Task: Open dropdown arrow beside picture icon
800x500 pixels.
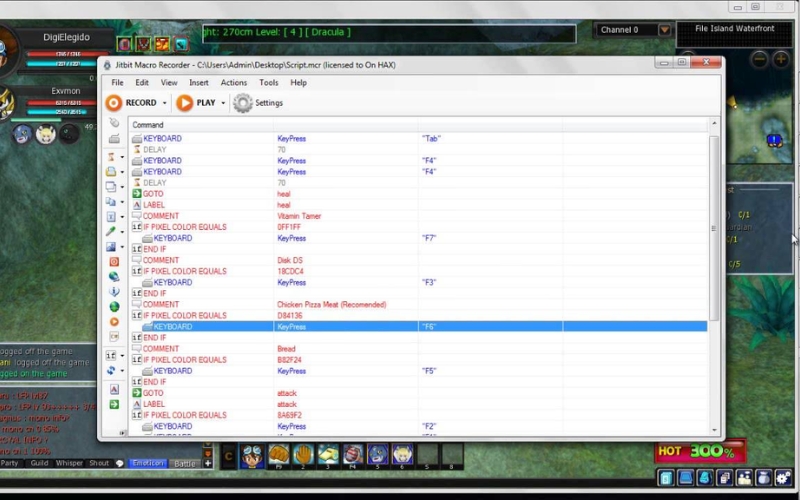Action: 122,247
